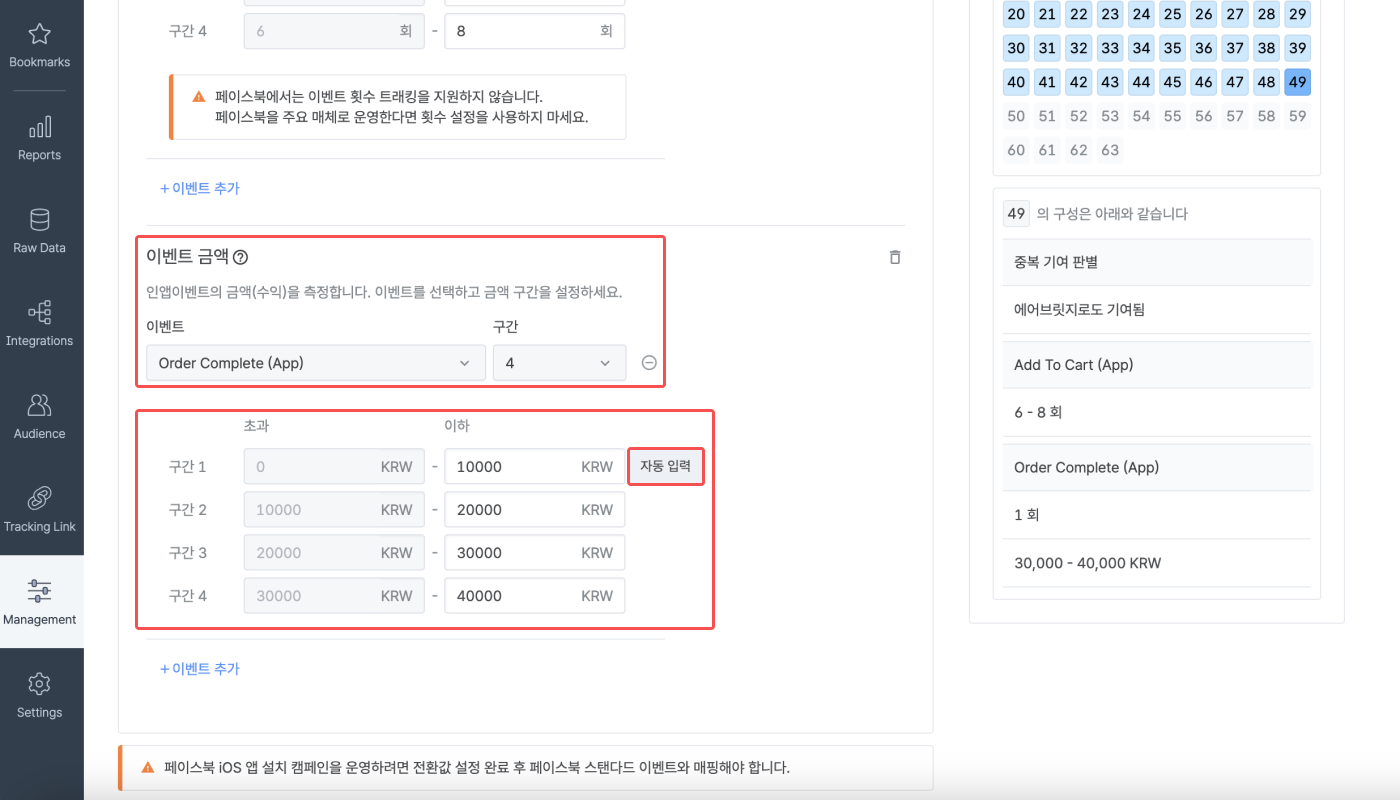Click disabled count 구간 4 lower limit 6
Viewport: 1400px width, 800px height.
click(x=334, y=31)
